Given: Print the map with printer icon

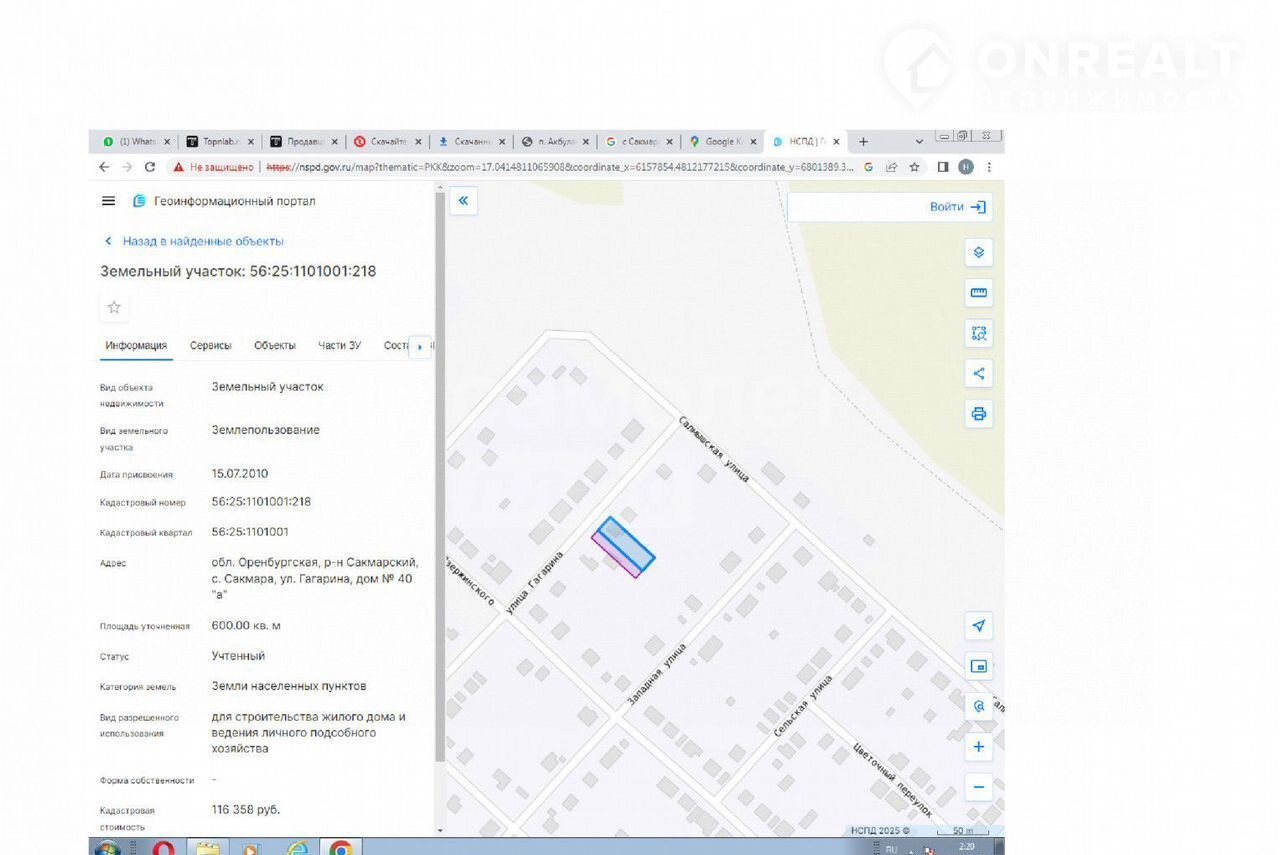Looking at the screenshot, I should [x=978, y=414].
